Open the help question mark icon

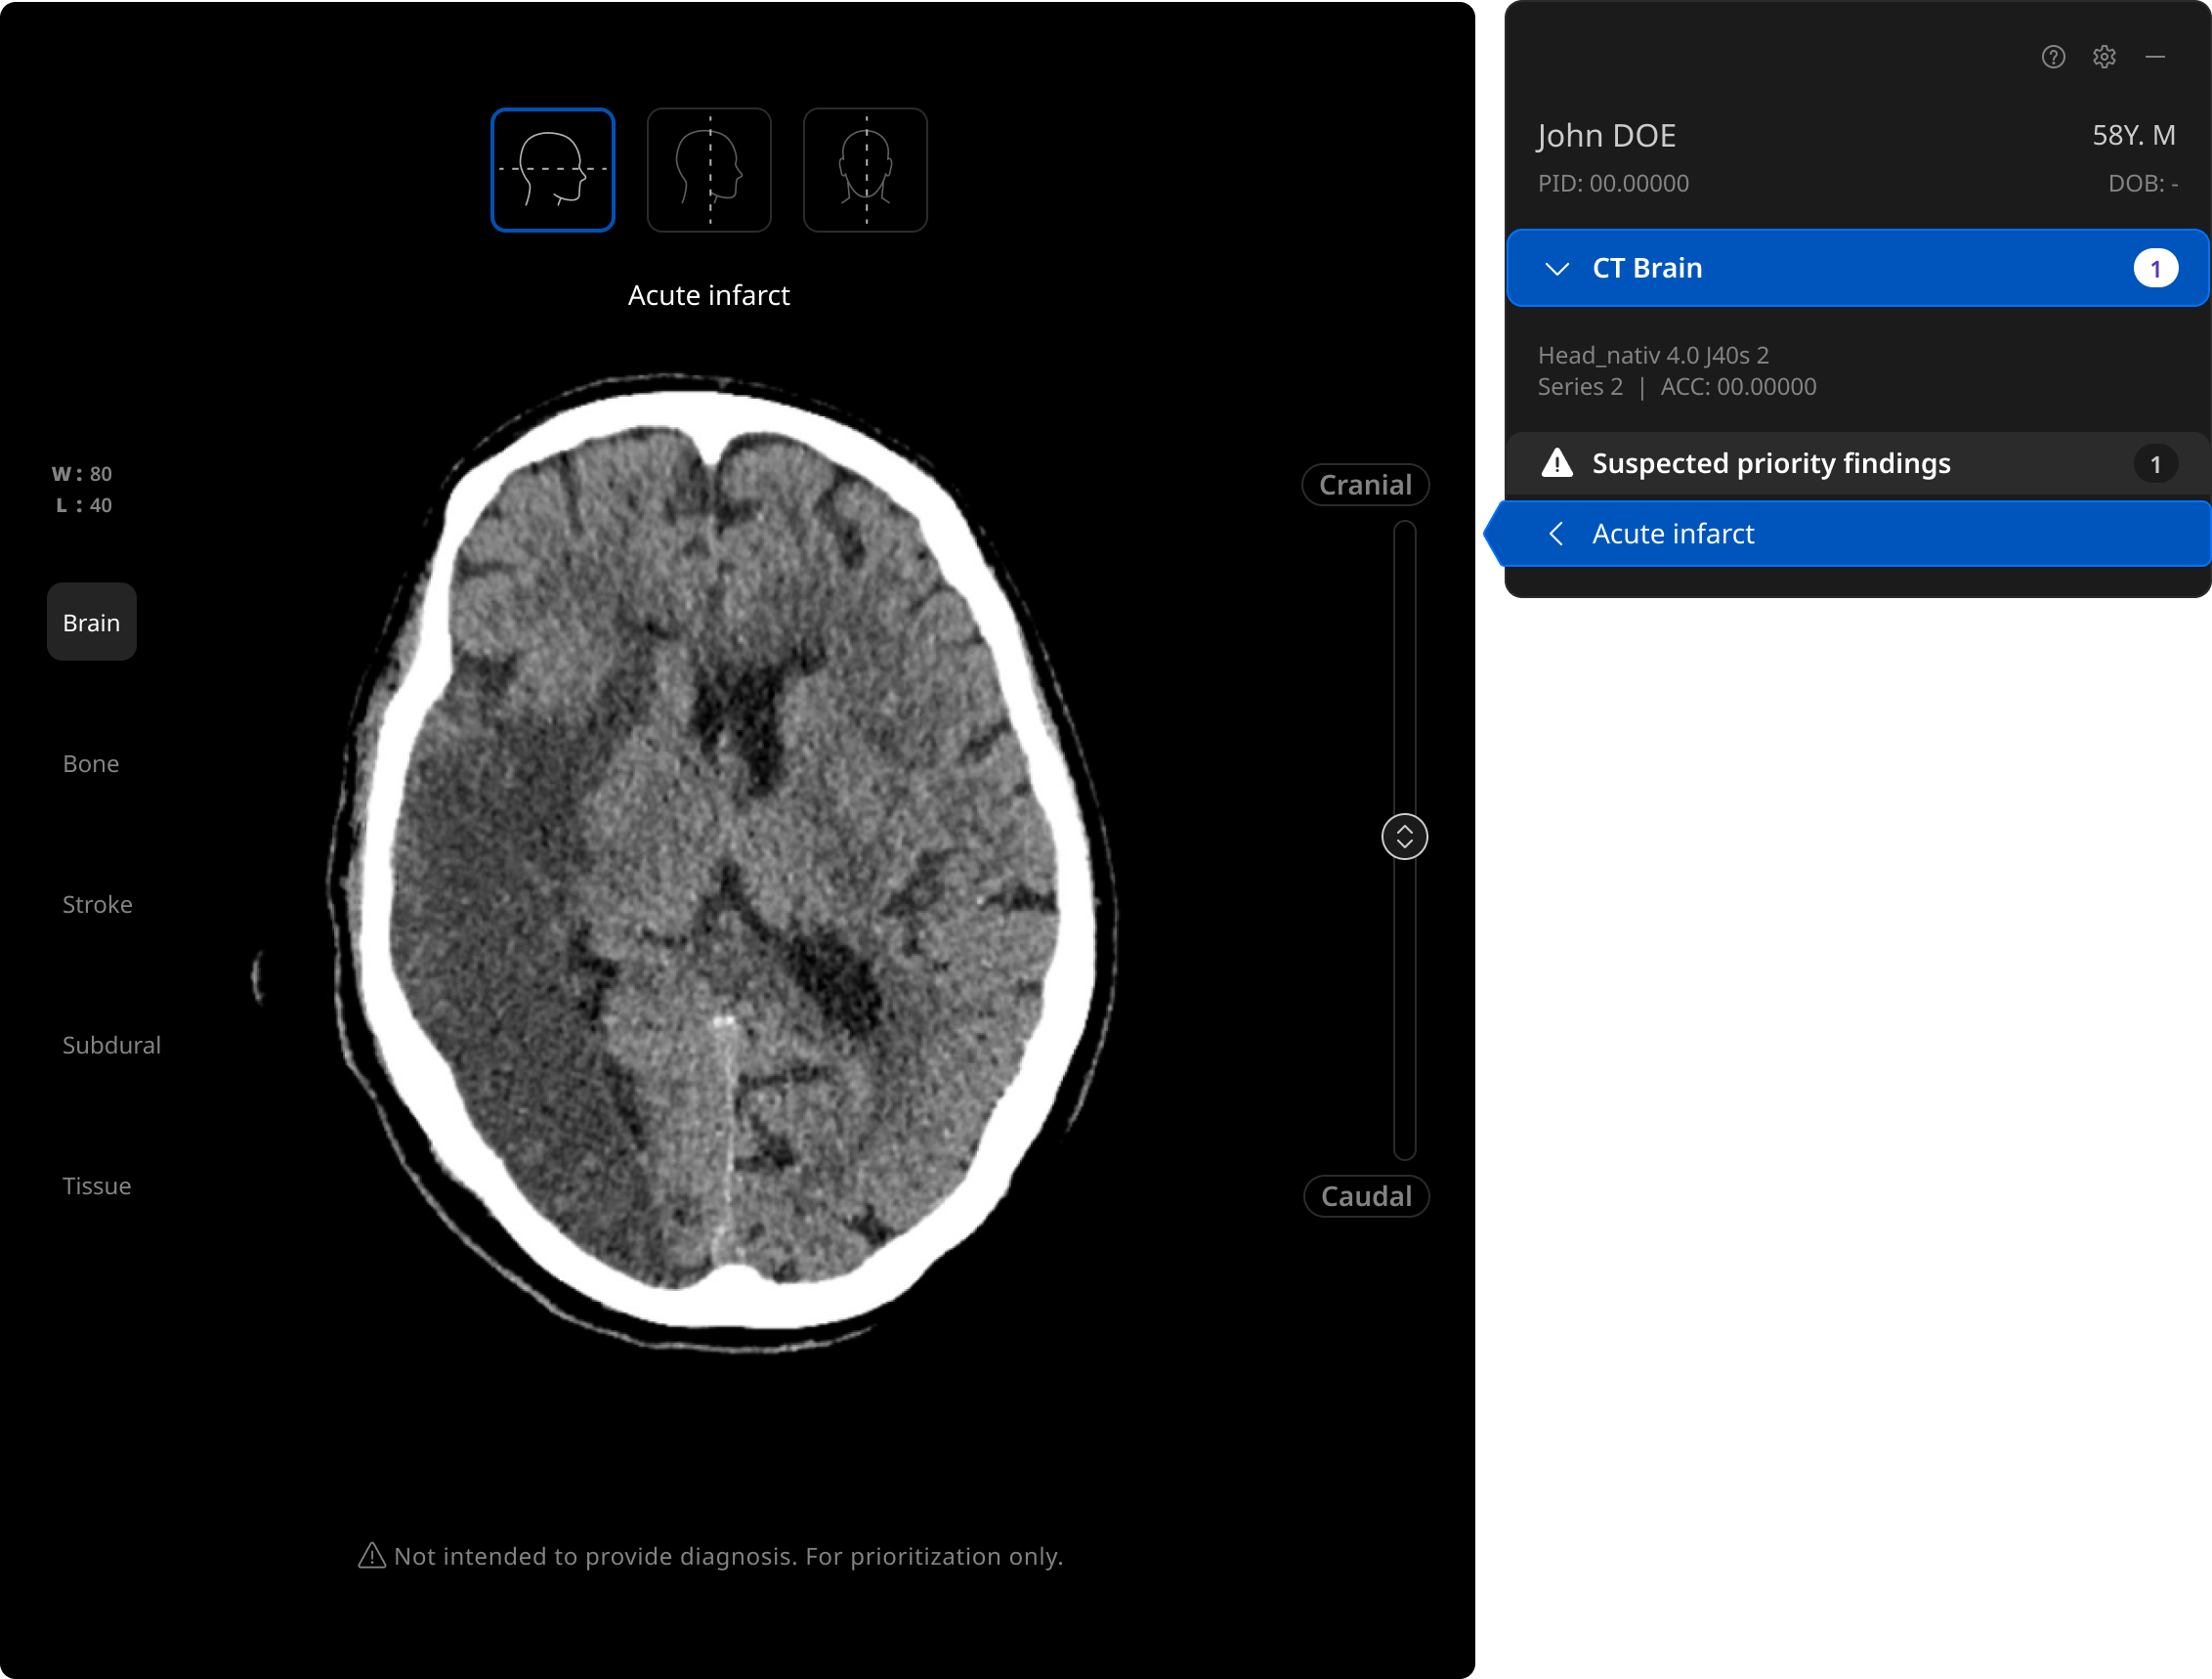pos(2053,57)
